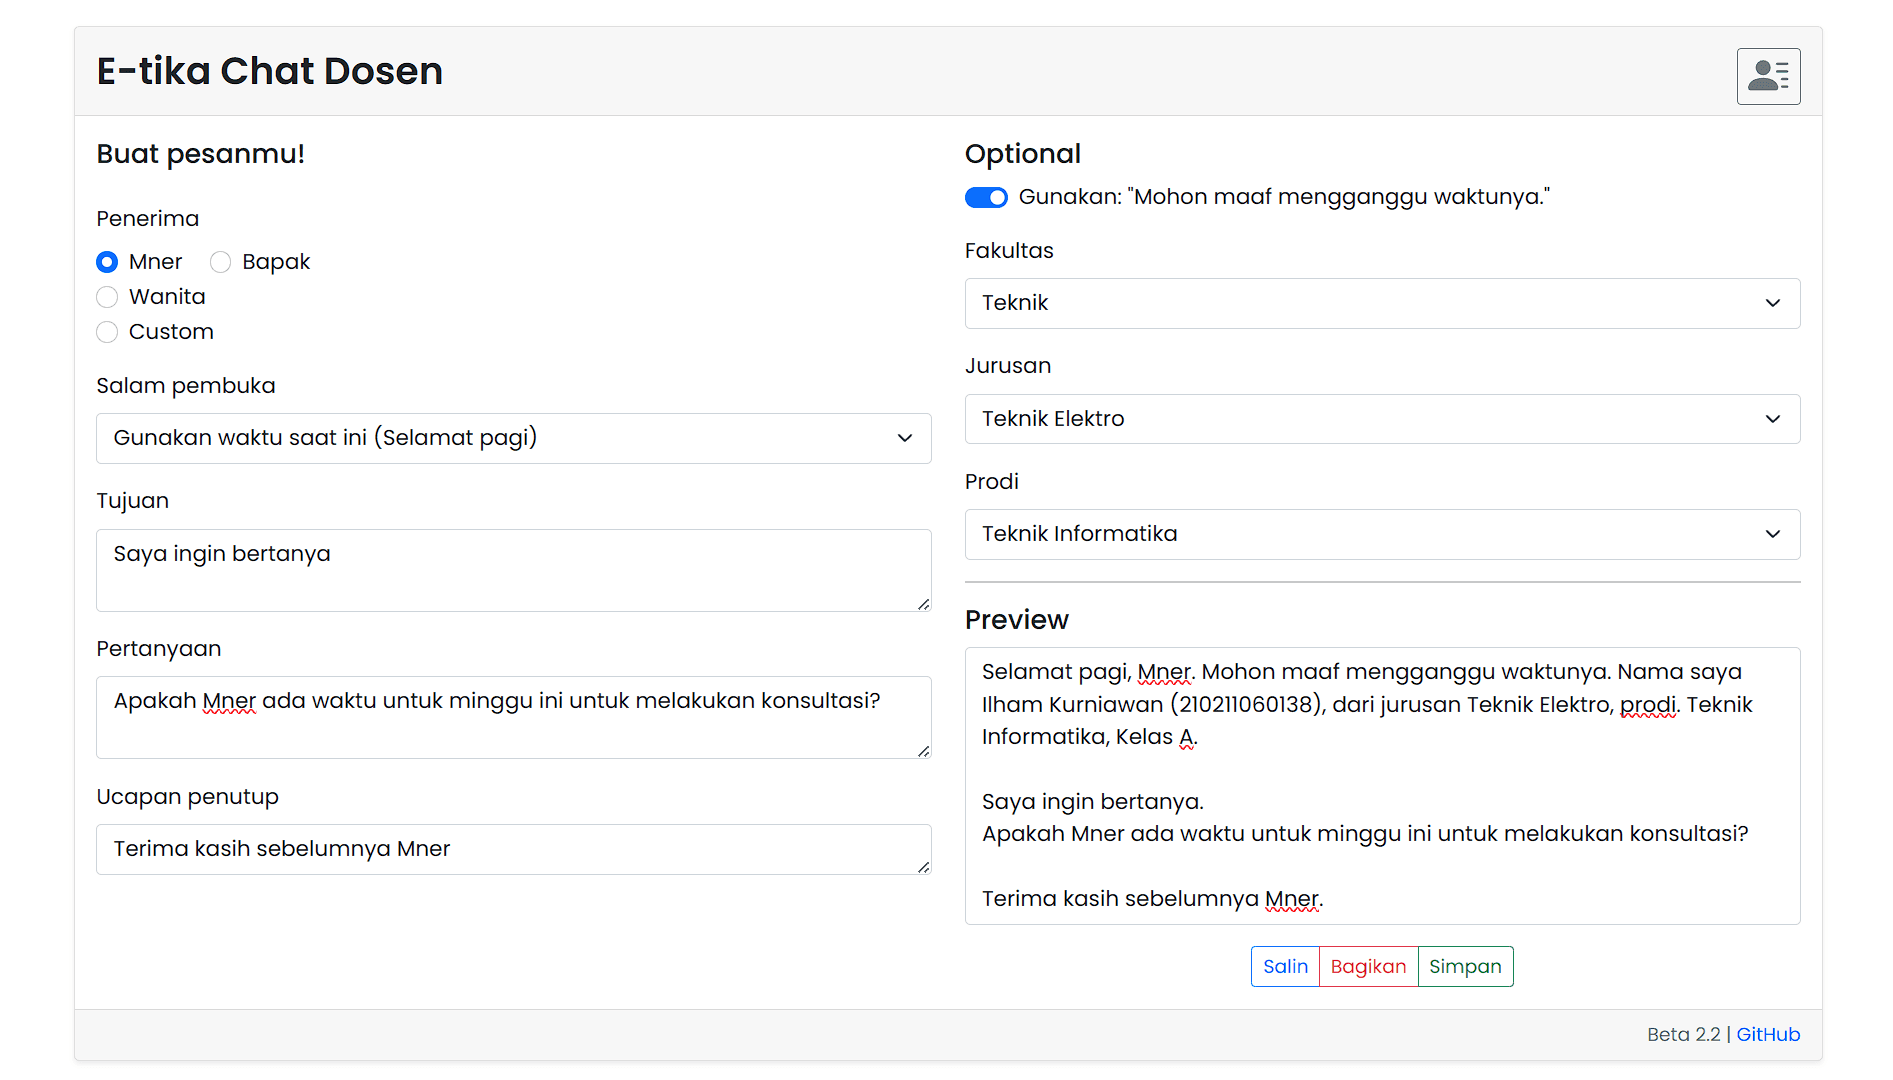Click inside the Tujuan text field
This screenshot has height=1080, width=1893.
tap(513, 570)
